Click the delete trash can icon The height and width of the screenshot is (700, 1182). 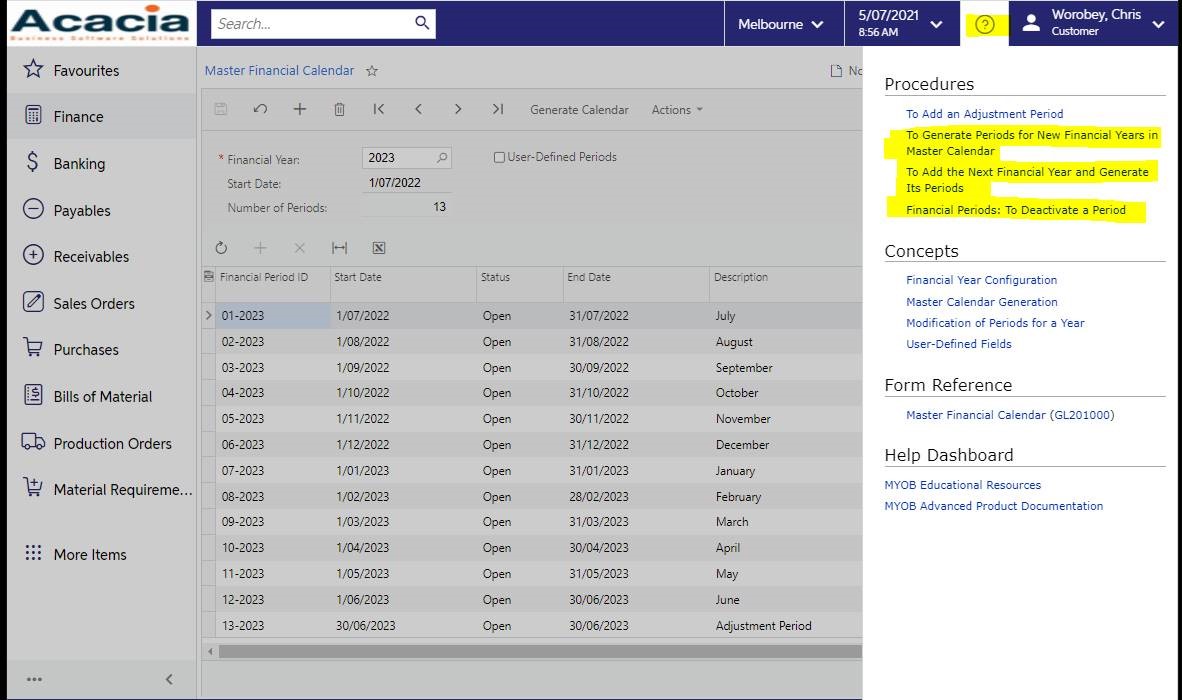339,109
